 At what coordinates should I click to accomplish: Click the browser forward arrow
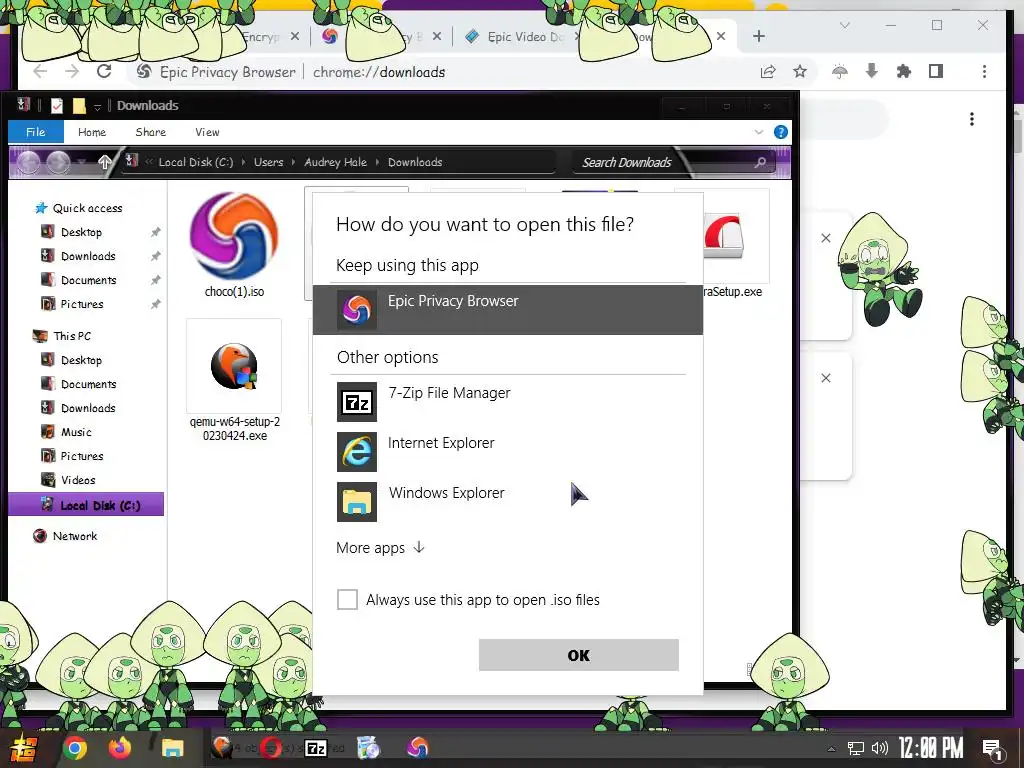pos(72,72)
